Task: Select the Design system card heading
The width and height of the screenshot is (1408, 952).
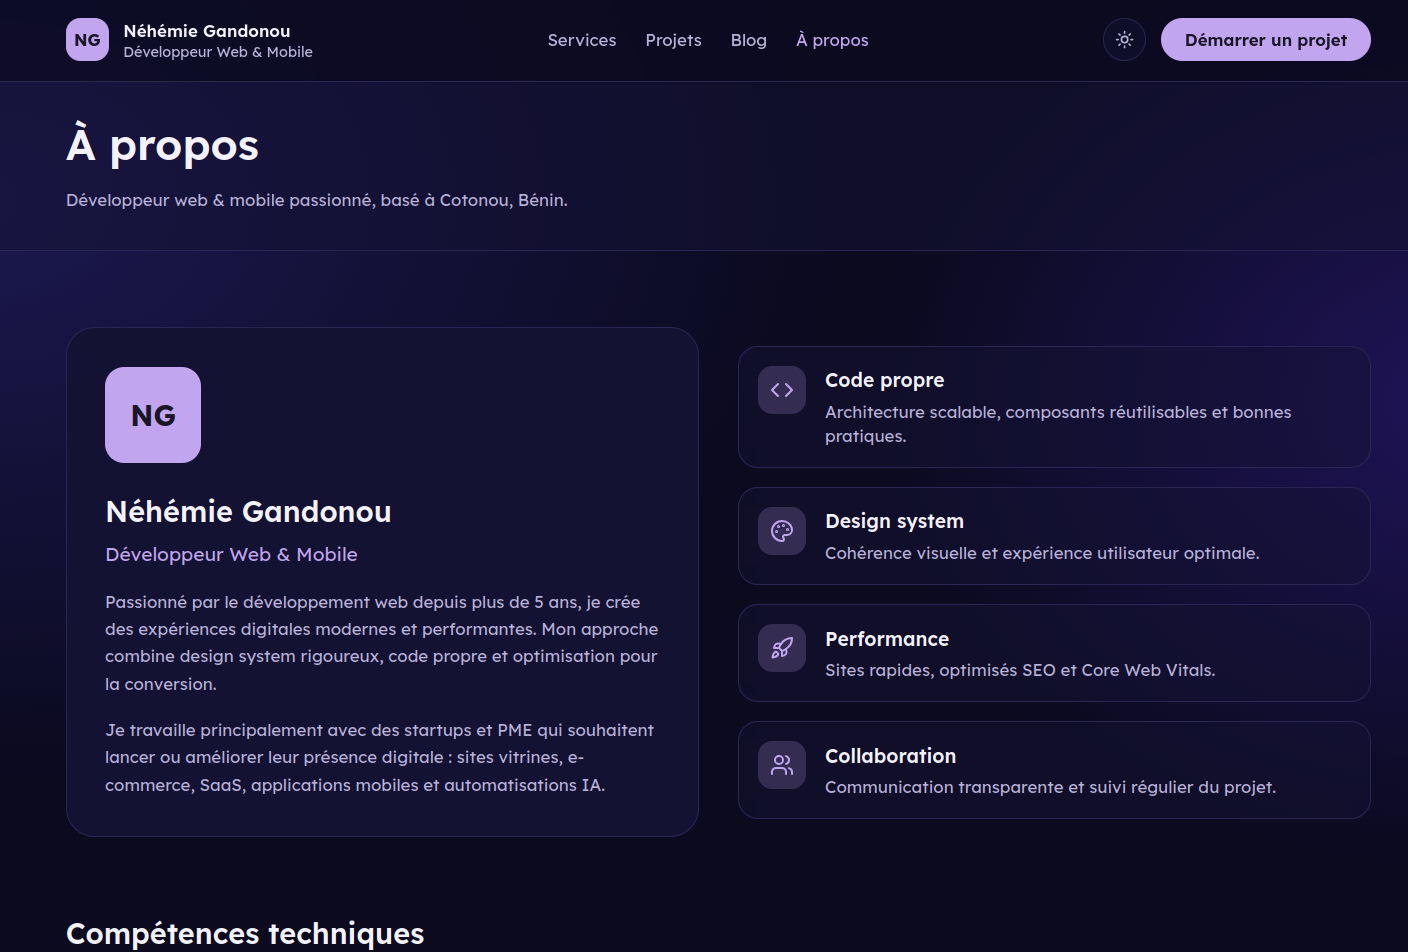Action: (894, 521)
